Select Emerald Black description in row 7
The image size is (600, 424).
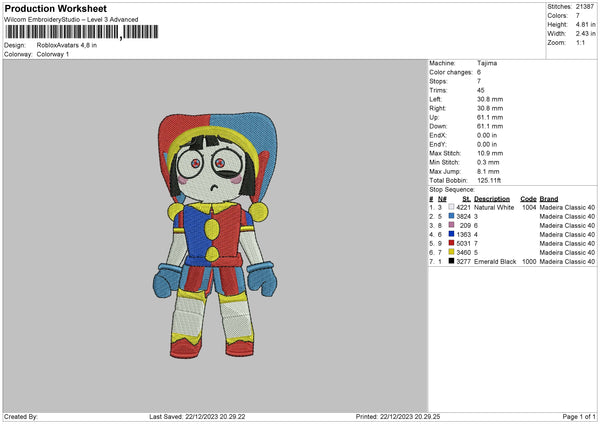click(x=495, y=261)
